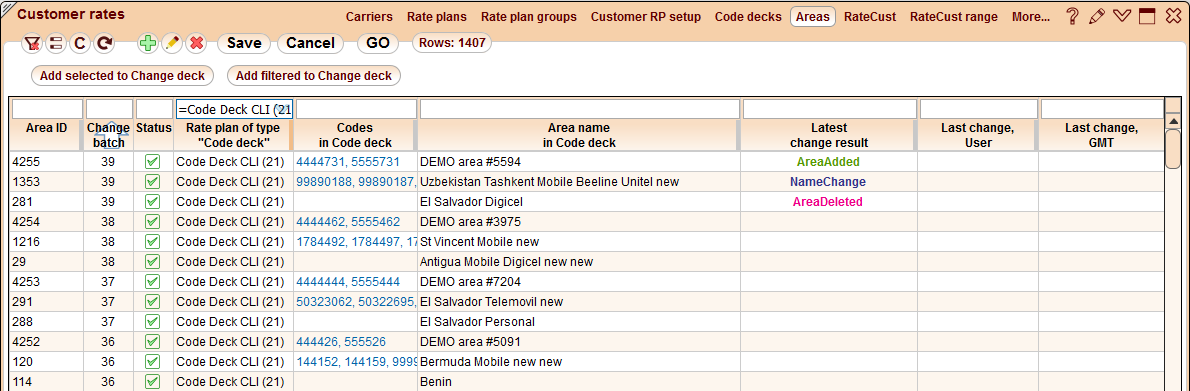Focus the Last change GMT filter field

1101,109
